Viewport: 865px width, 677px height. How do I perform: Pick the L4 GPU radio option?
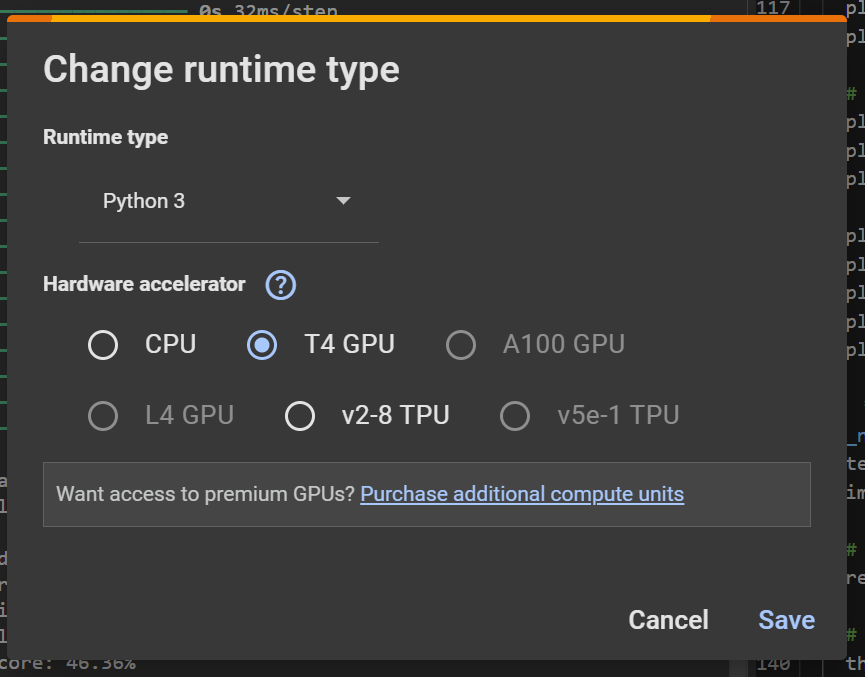coord(103,415)
